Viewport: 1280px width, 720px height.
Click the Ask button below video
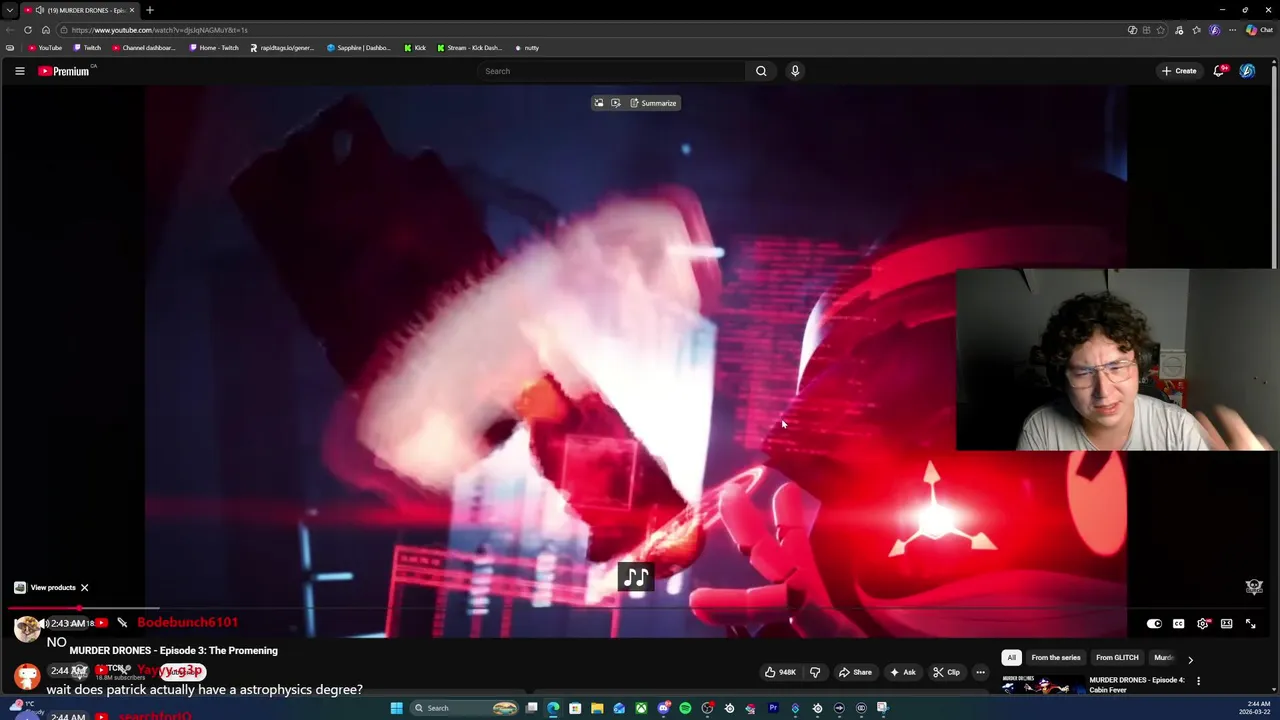(x=902, y=672)
